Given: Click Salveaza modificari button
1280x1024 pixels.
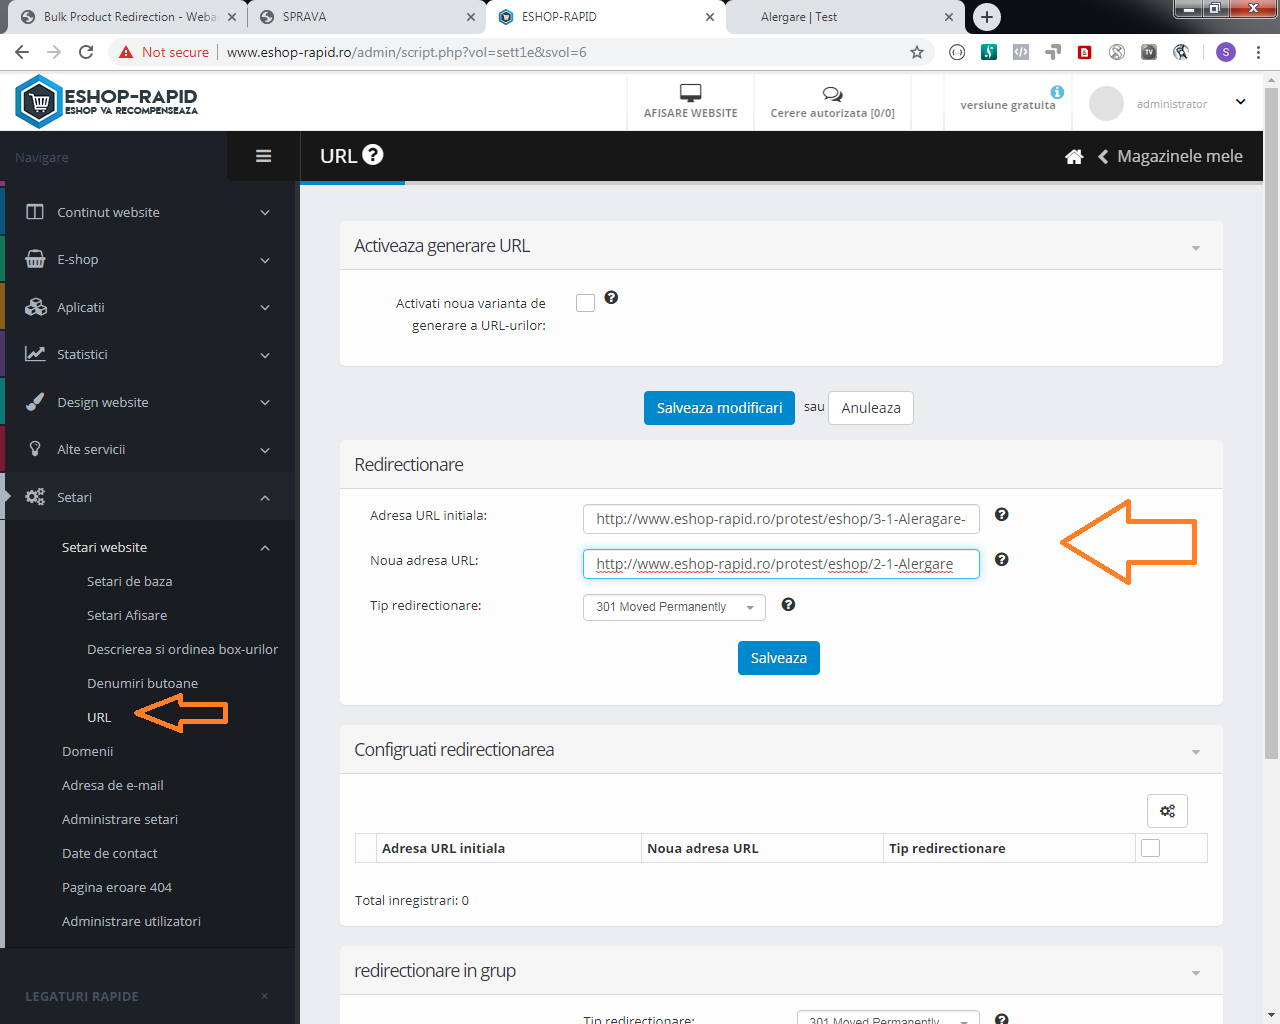Looking at the screenshot, I should [x=719, y=408].
